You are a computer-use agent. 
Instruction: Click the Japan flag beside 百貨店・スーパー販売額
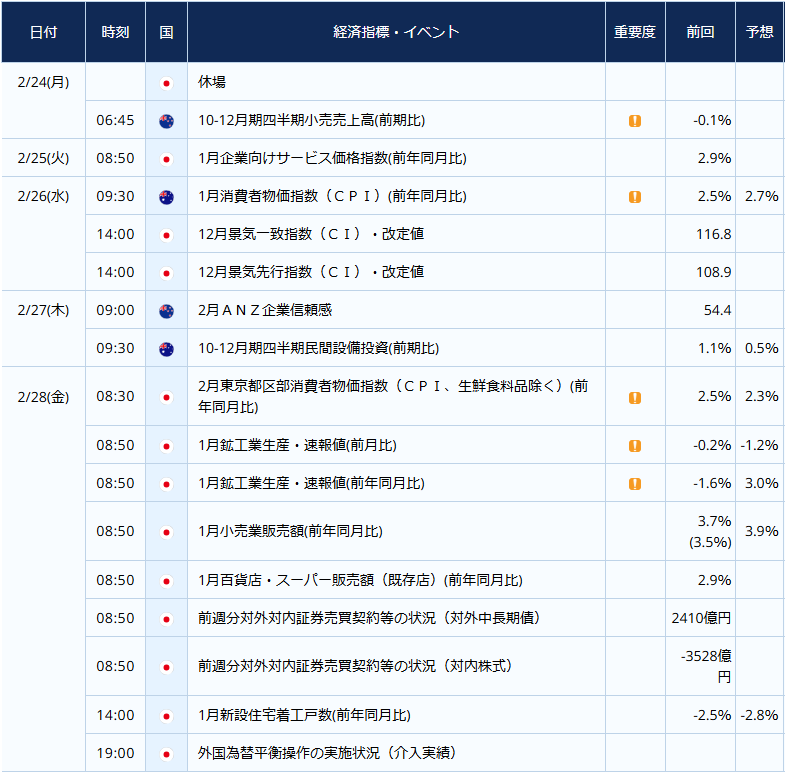click(166, 581)
